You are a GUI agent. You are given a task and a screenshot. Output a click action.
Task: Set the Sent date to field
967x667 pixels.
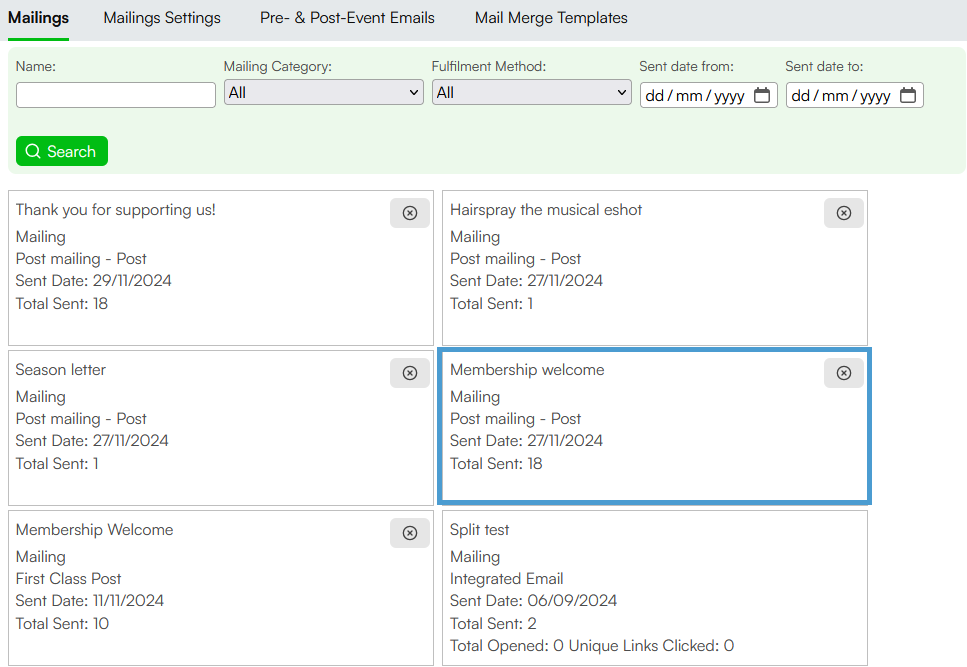855,95
